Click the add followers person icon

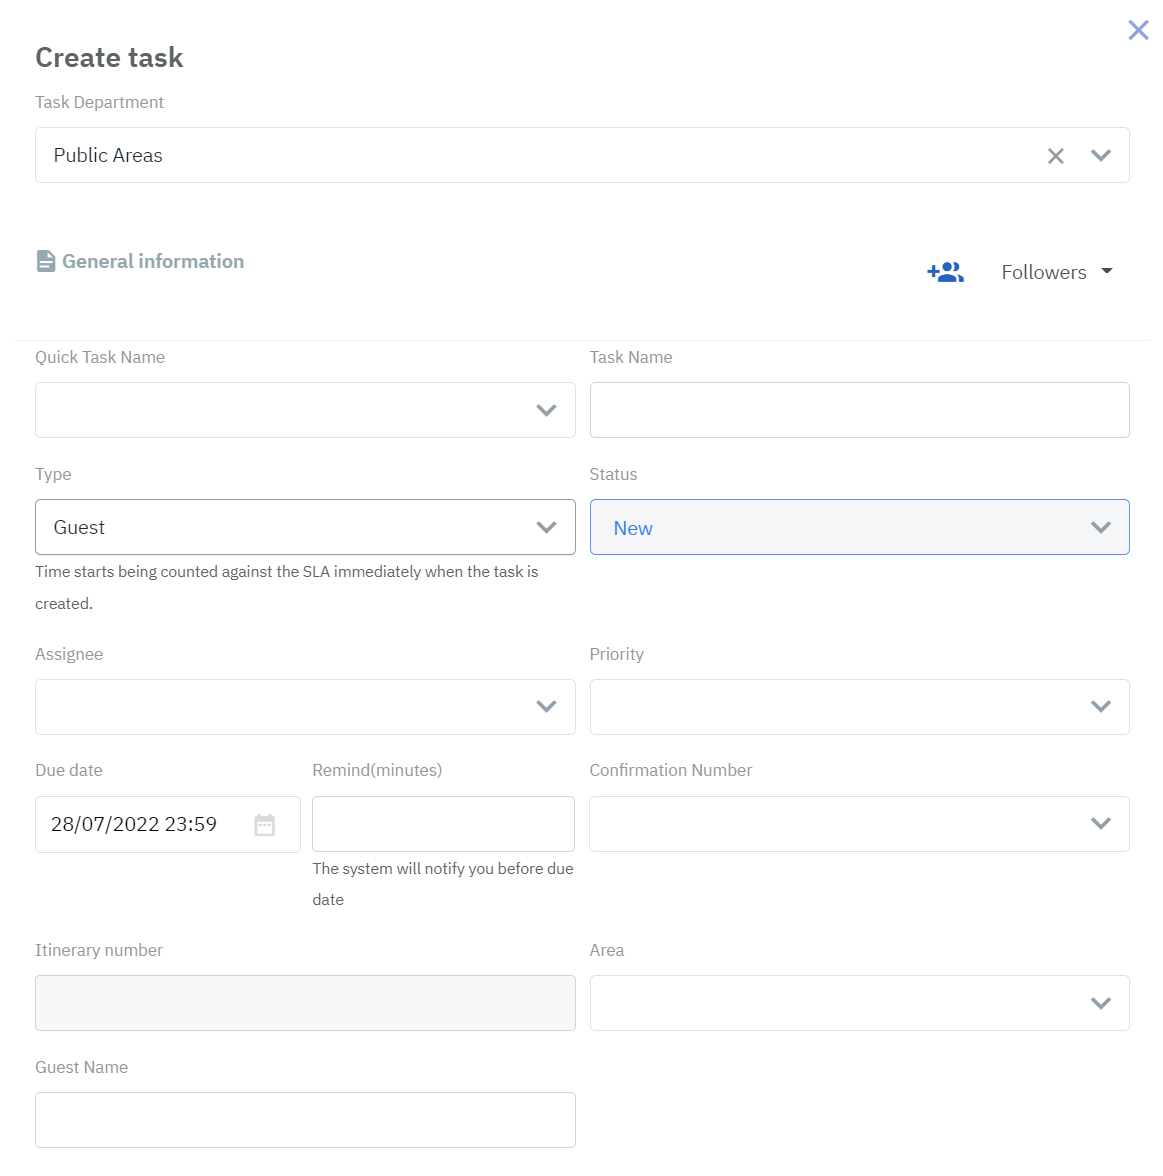[x=945, y=272]
